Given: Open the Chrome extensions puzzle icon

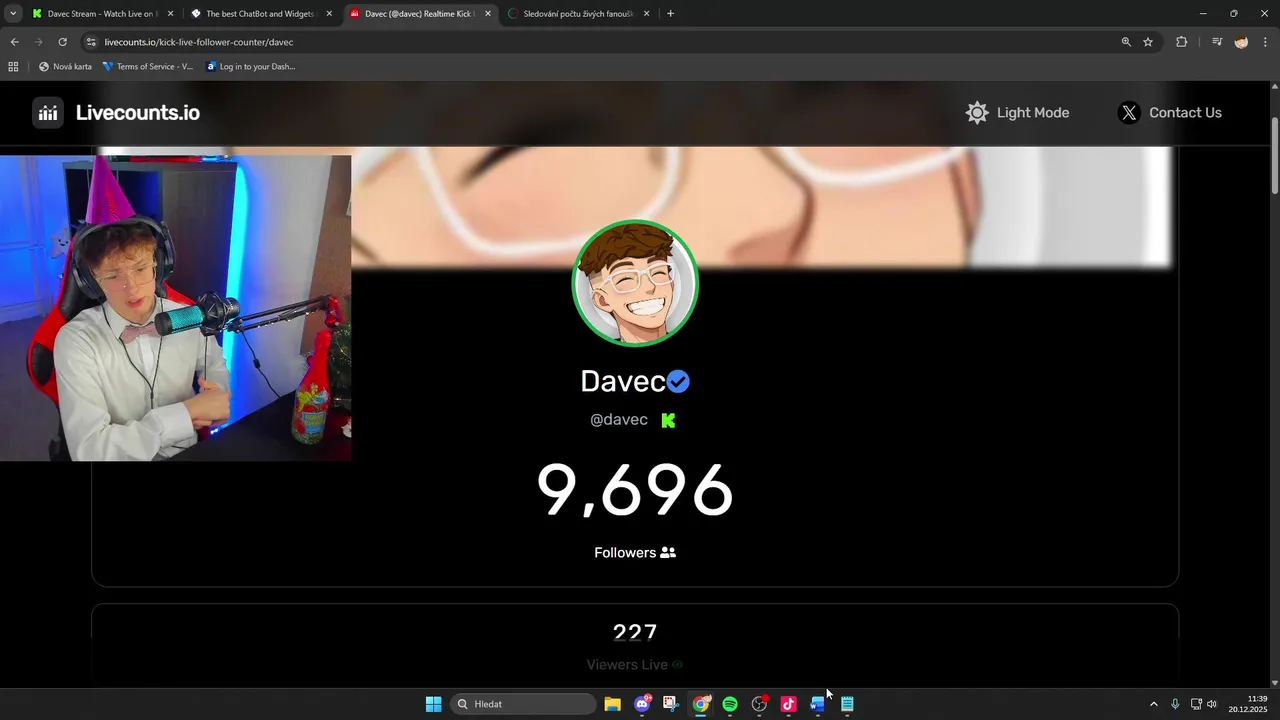Looking at the screenshot, I should 1181,42.
